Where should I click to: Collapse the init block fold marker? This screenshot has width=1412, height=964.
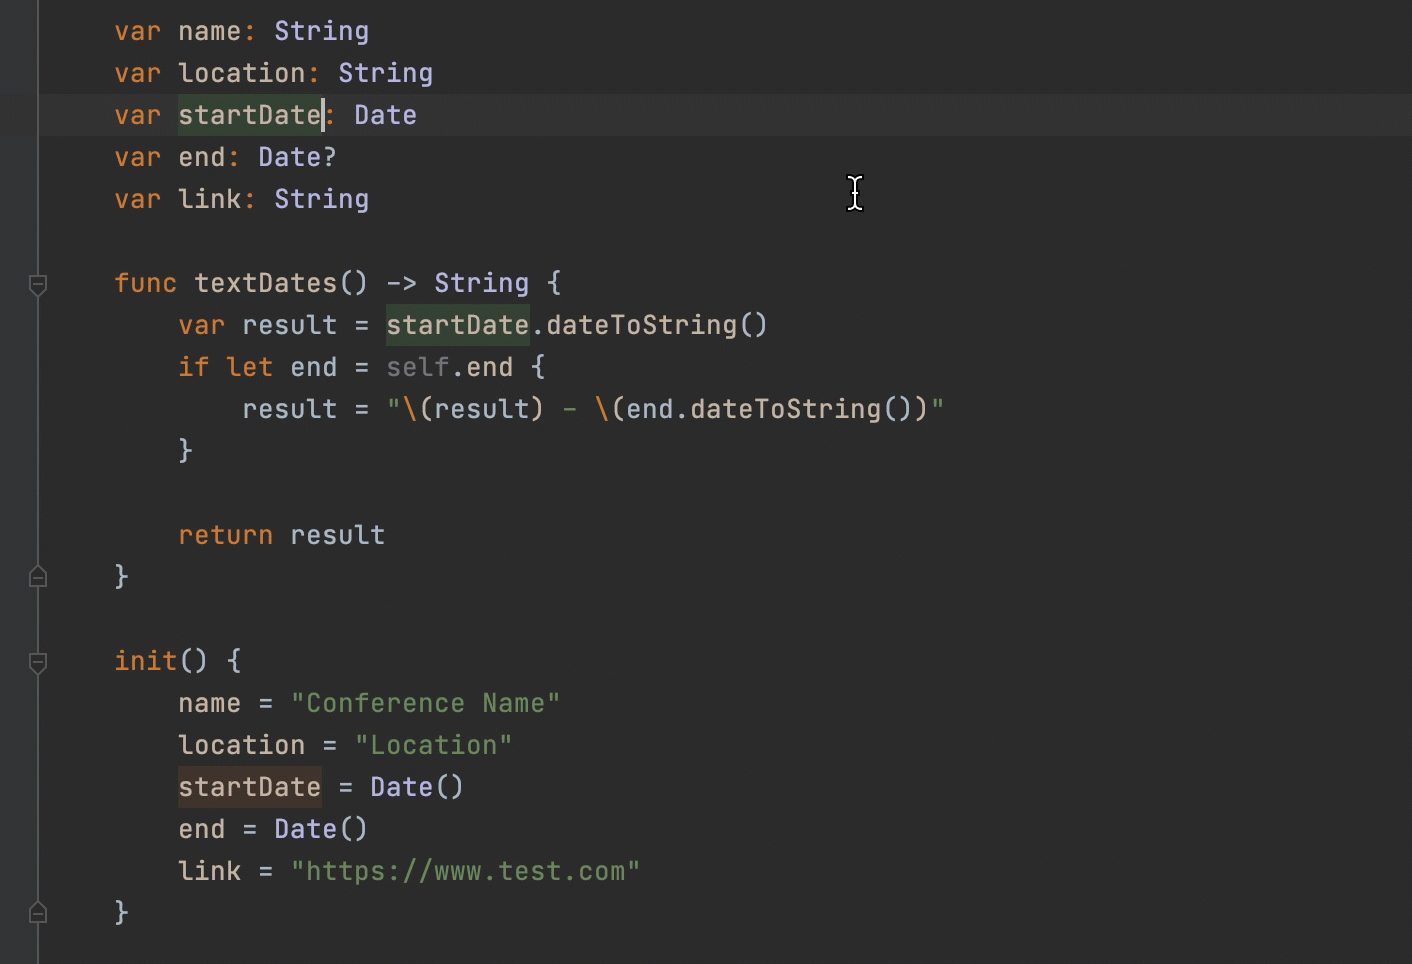click(x=38, y=662)
